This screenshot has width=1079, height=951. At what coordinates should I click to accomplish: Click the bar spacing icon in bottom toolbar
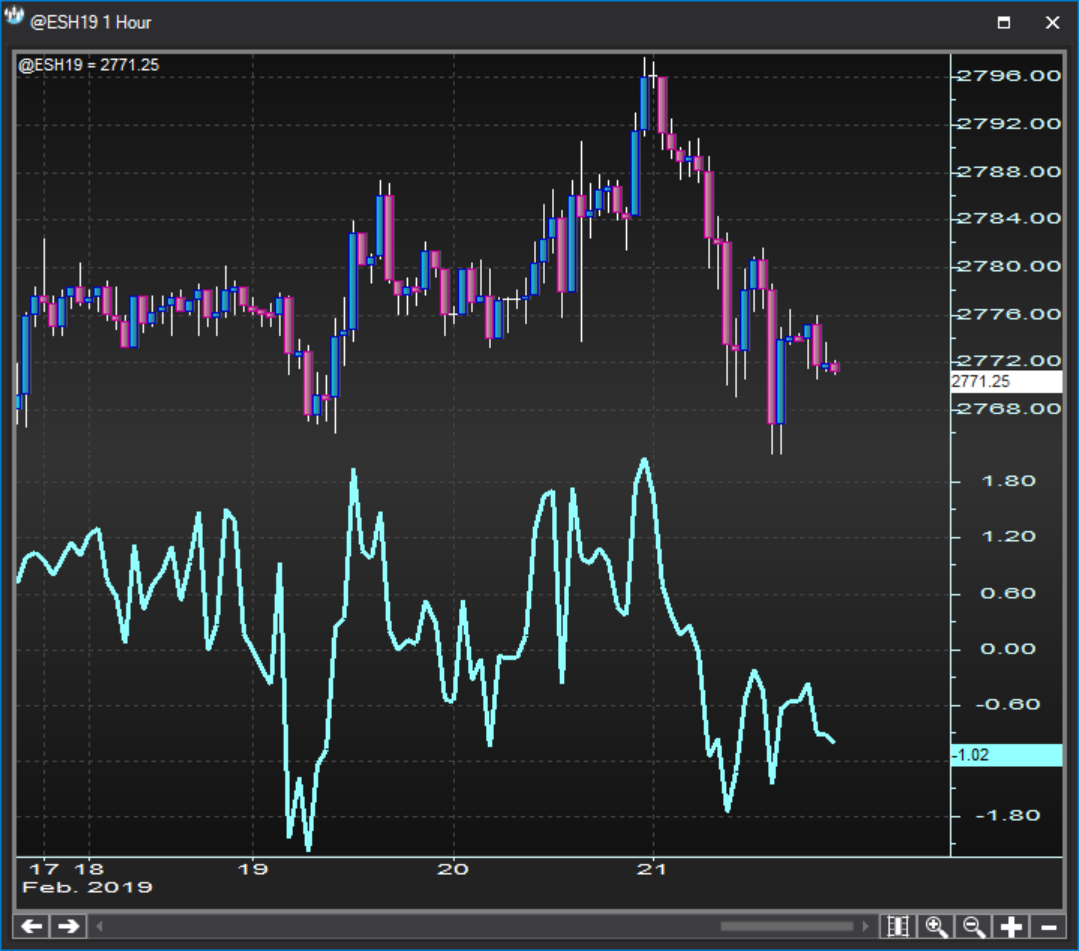coord(899,926)
